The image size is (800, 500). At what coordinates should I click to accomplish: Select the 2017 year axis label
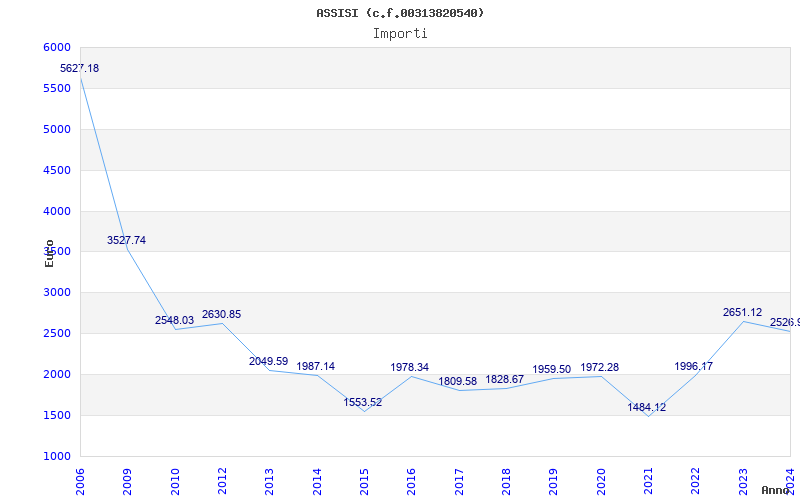point(459,482)
